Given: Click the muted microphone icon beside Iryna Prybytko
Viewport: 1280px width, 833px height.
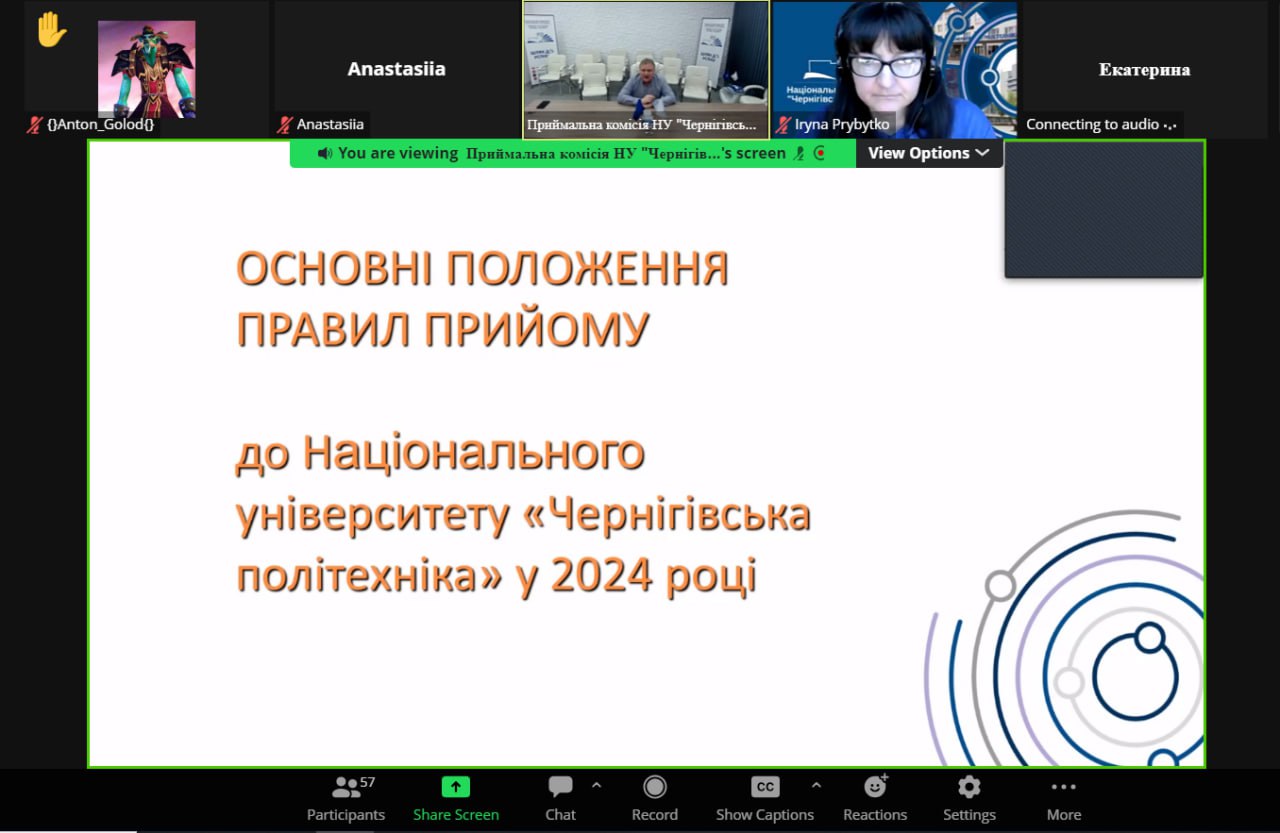Looking at the screenshot, I should coord(783,125).
